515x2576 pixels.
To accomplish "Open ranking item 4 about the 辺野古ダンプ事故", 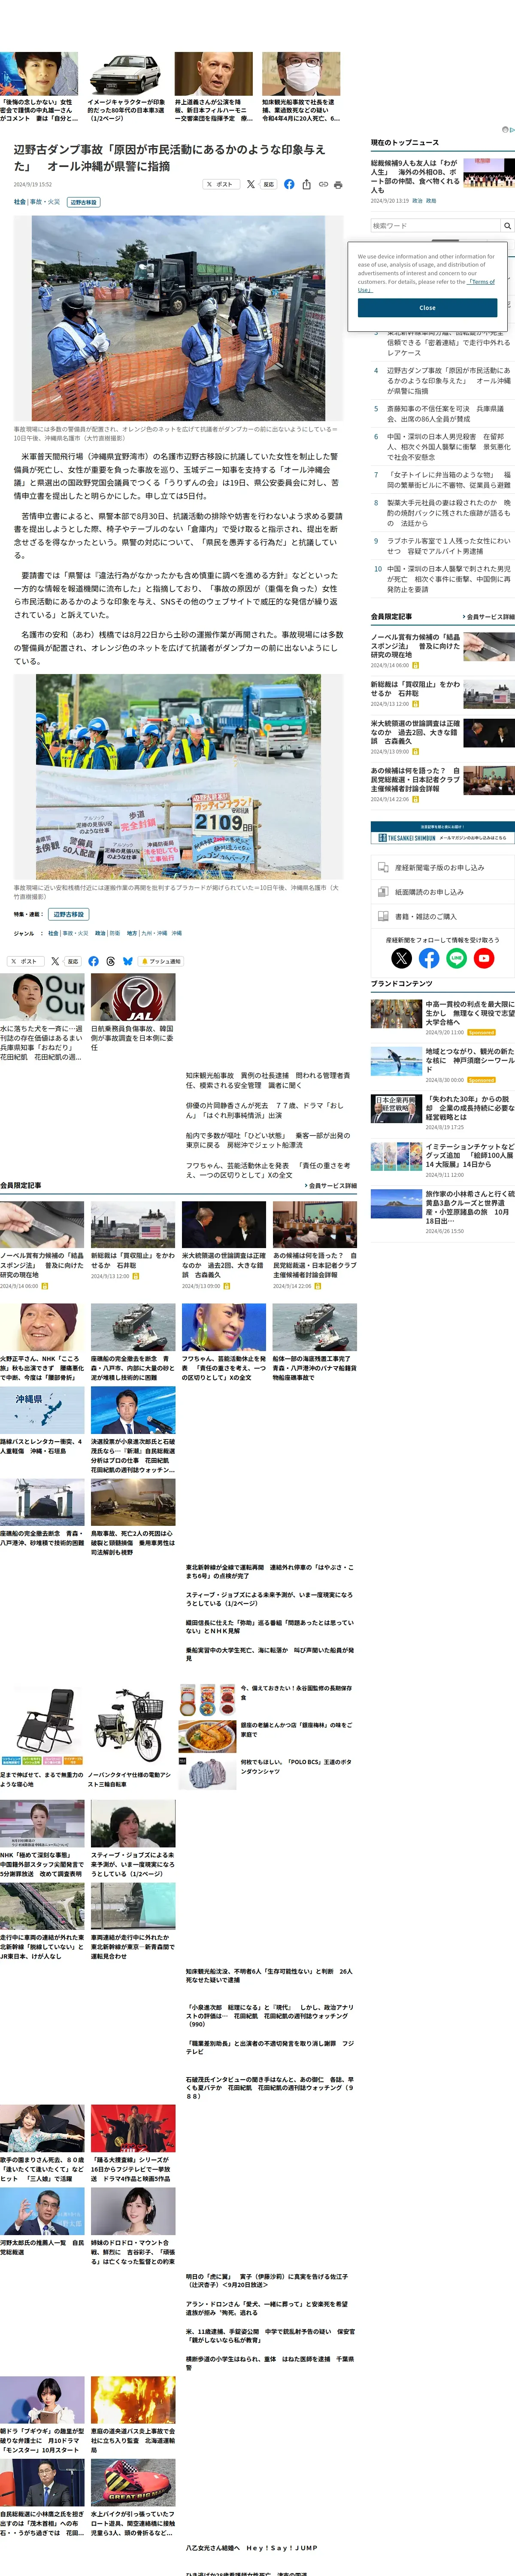I will pos(448,380).
